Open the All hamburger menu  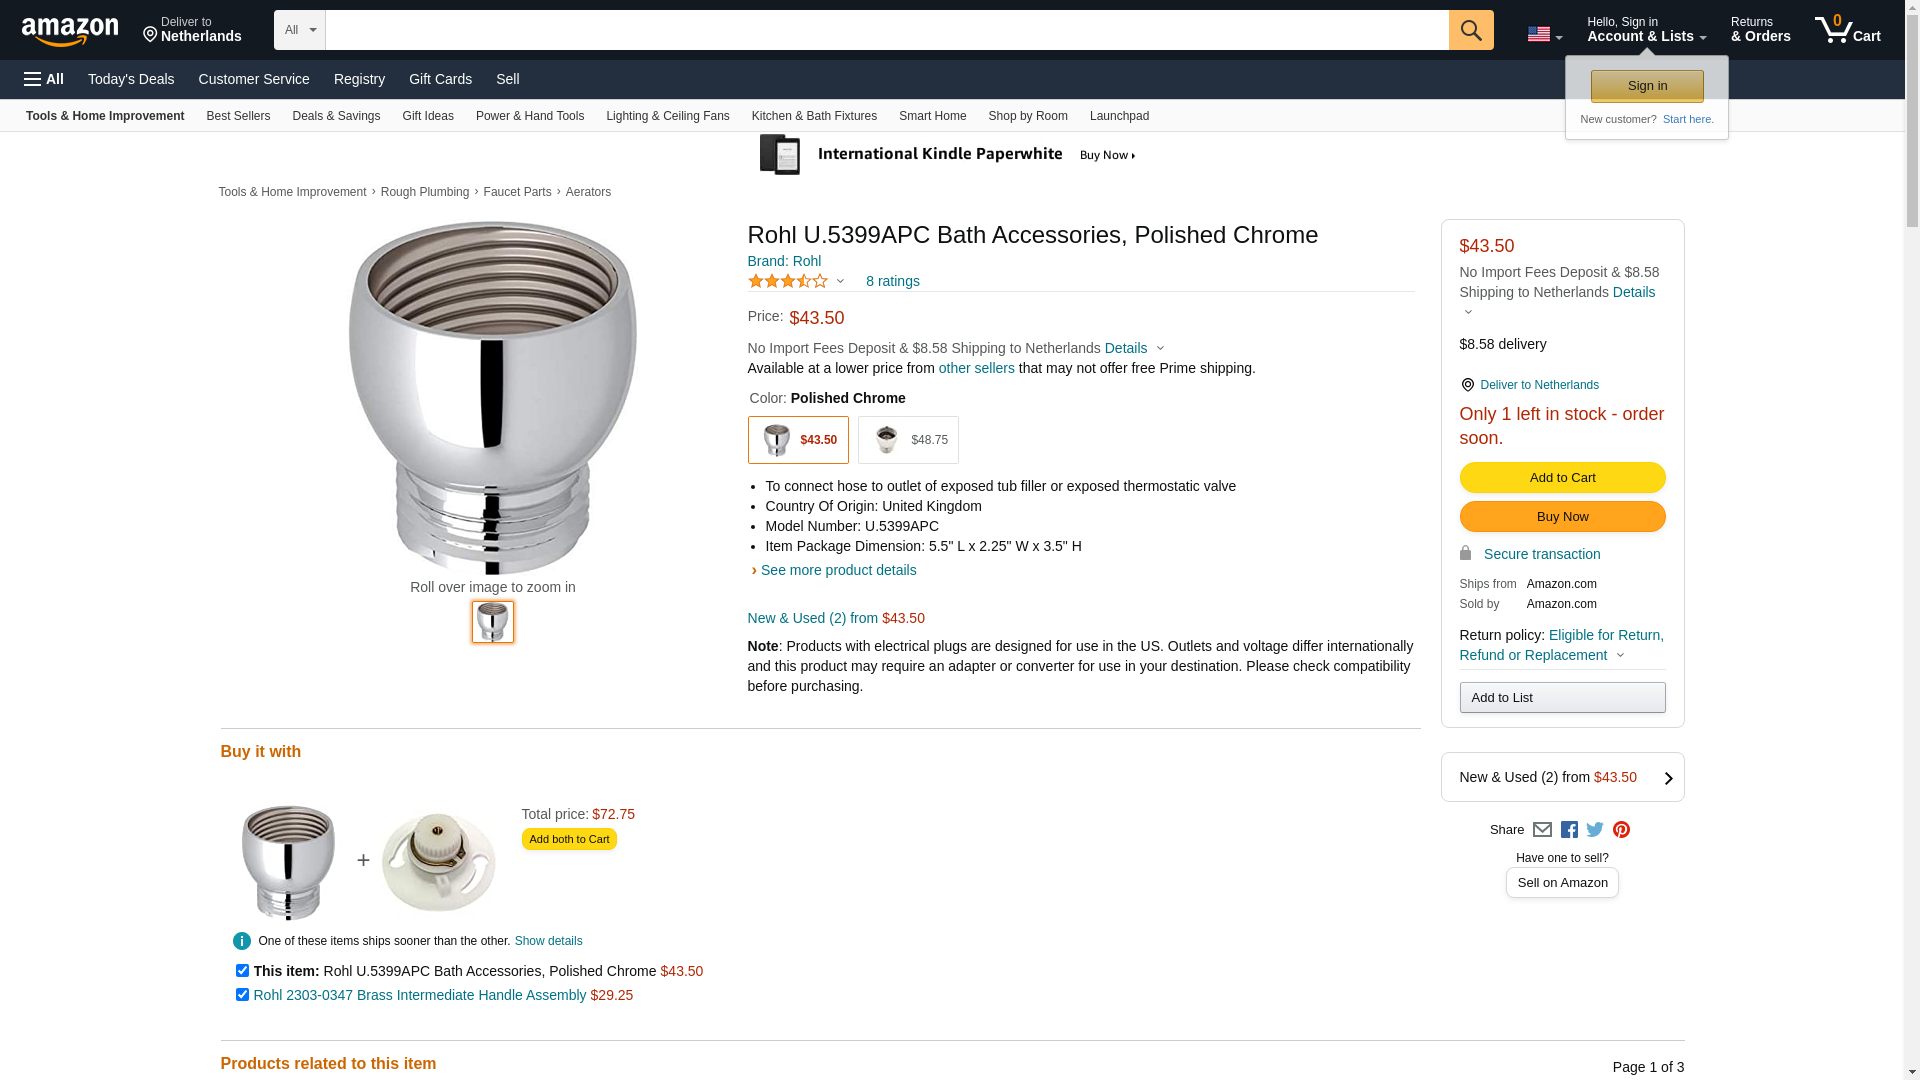44,79
